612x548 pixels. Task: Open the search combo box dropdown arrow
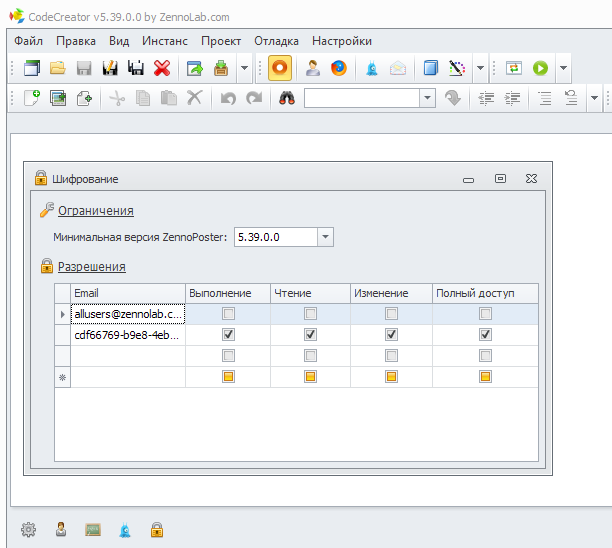[427, 98]
